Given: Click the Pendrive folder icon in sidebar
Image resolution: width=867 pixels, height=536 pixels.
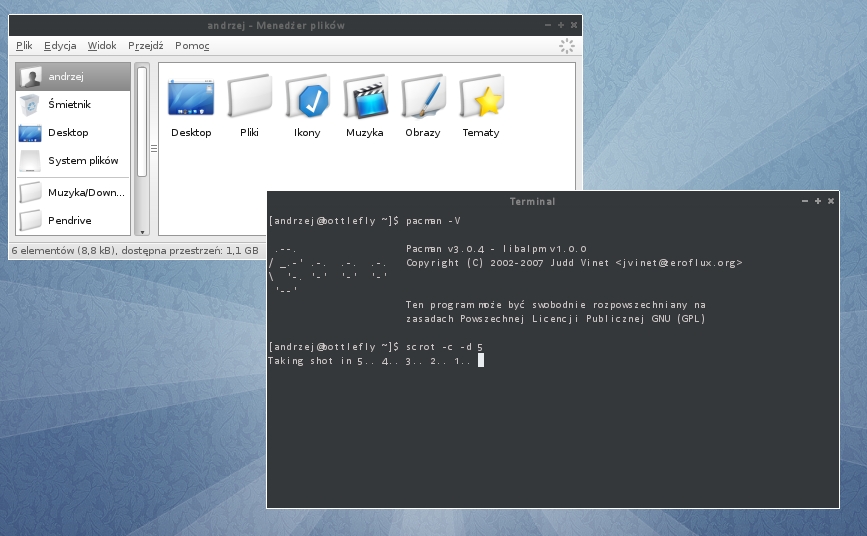Looking at the screenshot, I should (30, 220).
